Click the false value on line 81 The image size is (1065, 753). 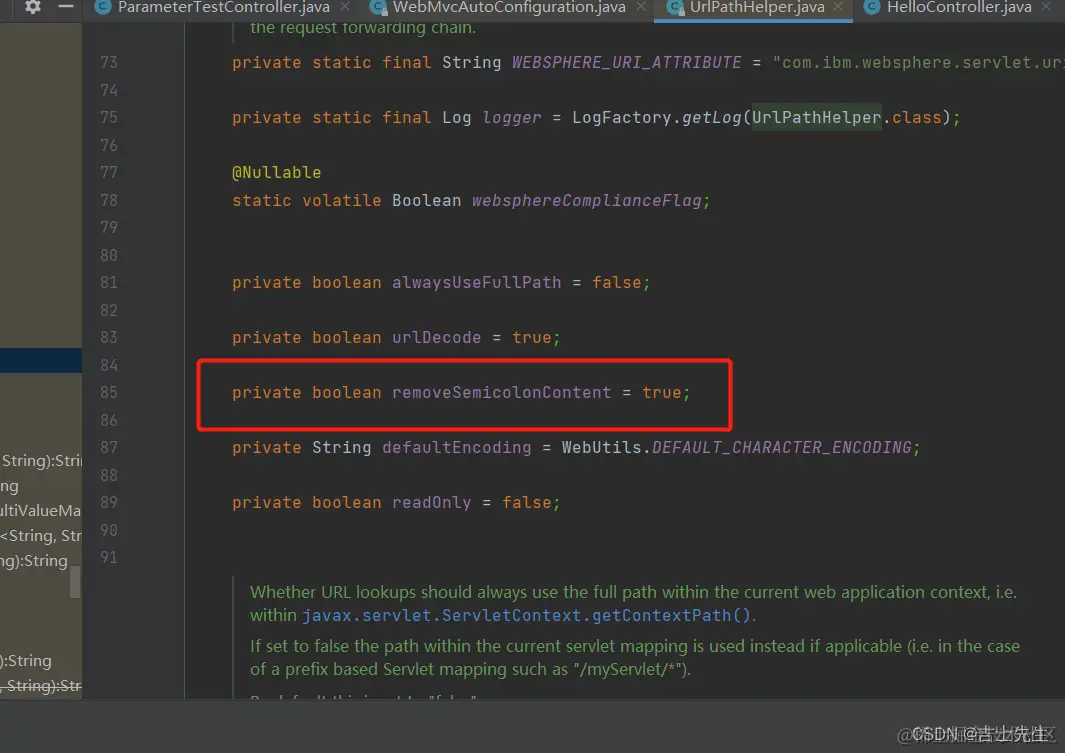click(617, 282)
